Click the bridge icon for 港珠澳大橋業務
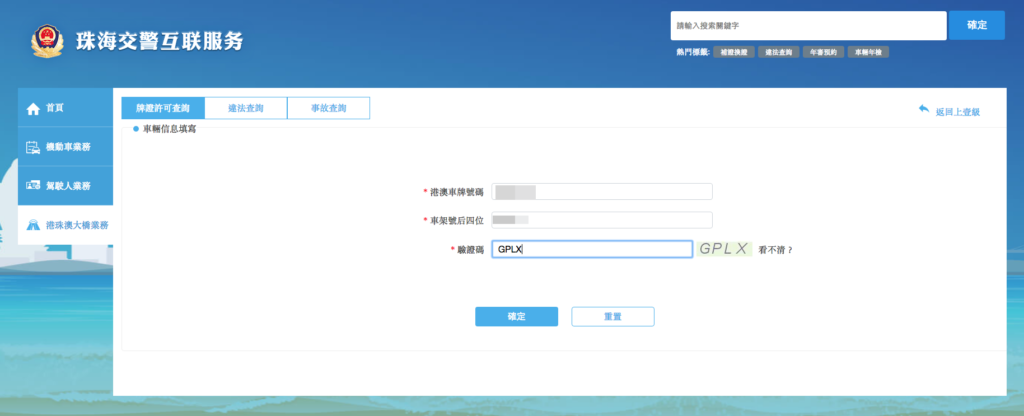Viewport: 1024px width, 416px height. click(x=32, y=226)
